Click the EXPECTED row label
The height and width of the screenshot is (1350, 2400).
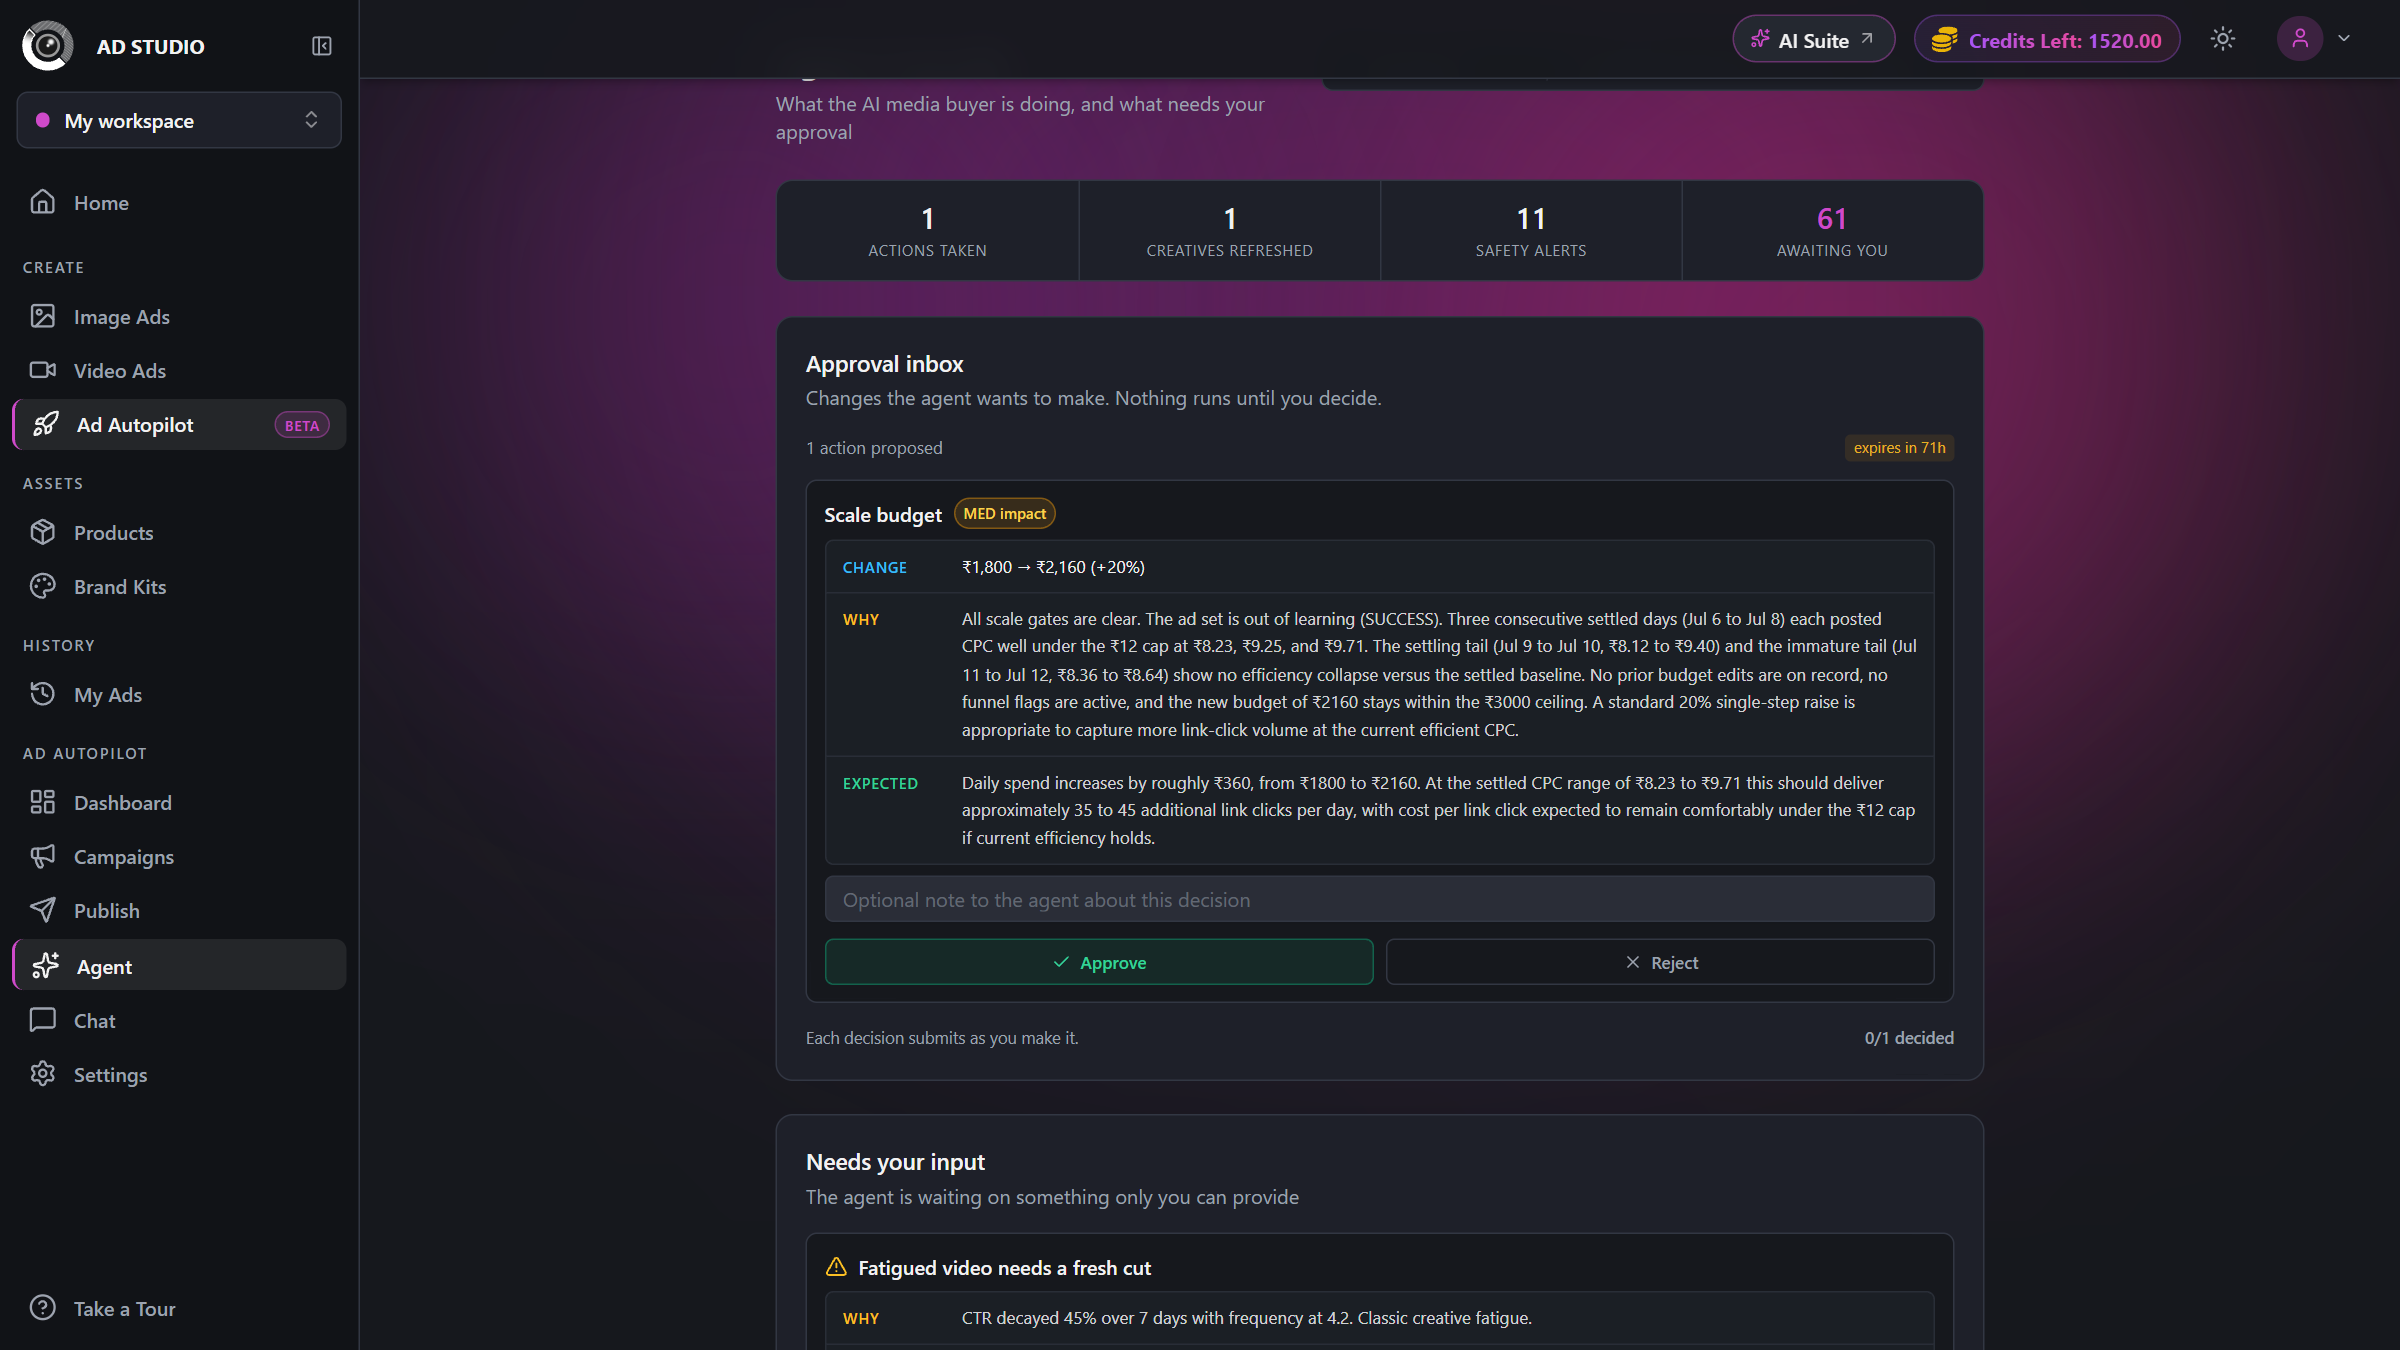880,783
